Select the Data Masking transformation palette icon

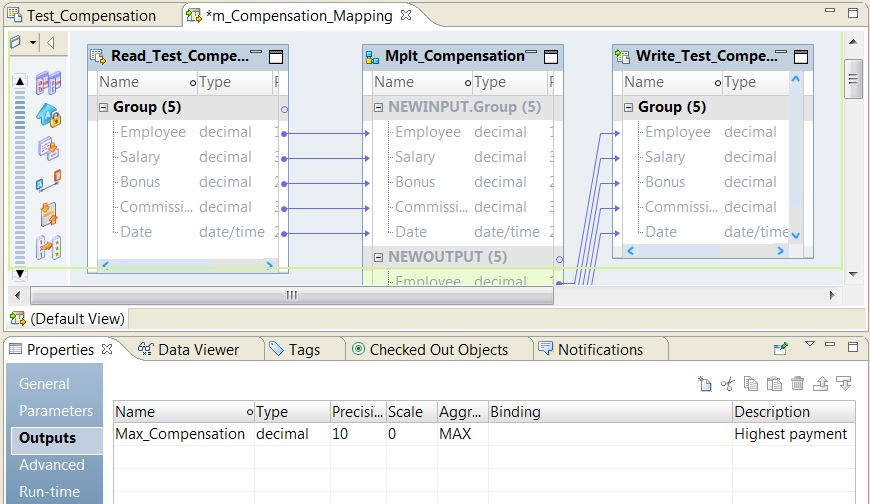(49, 115)
